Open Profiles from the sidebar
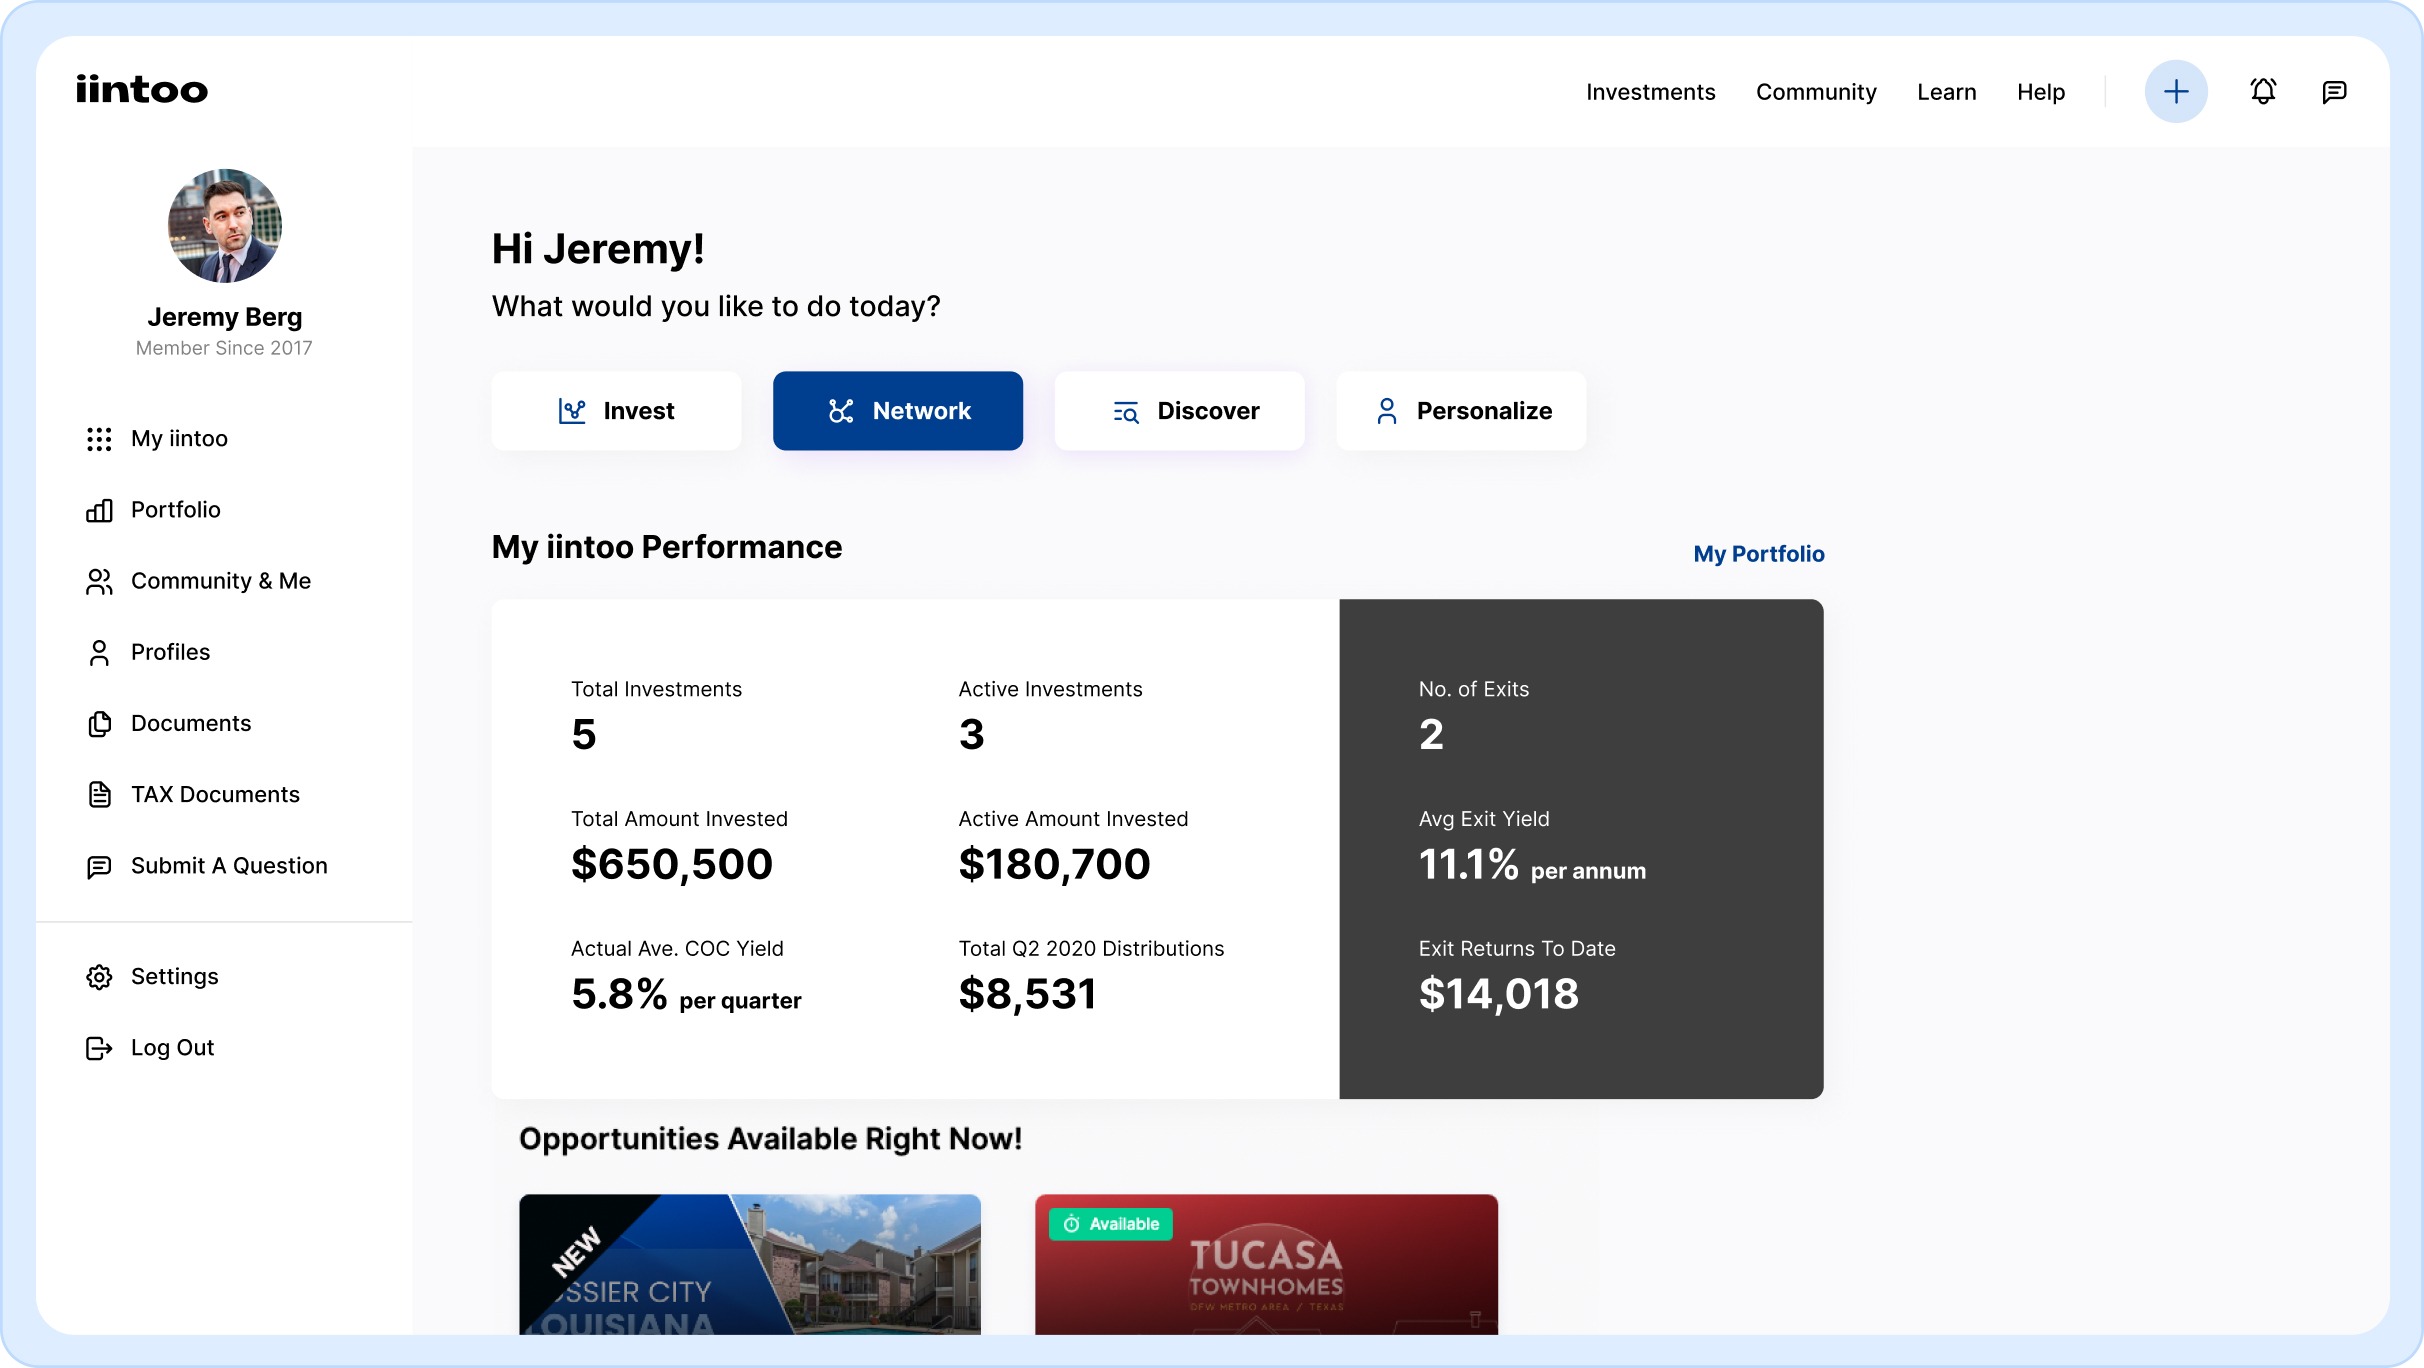Screen dimensions: 2424x1368 click(170, 652)
